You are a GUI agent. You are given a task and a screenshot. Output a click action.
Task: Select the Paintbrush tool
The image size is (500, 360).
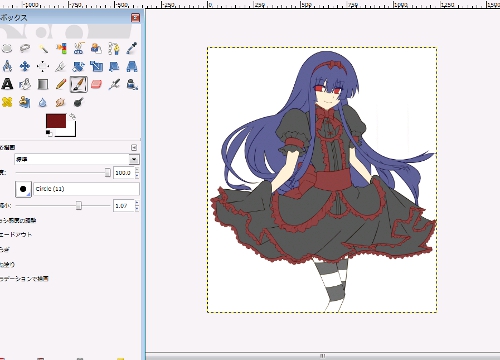click(79, 84)
